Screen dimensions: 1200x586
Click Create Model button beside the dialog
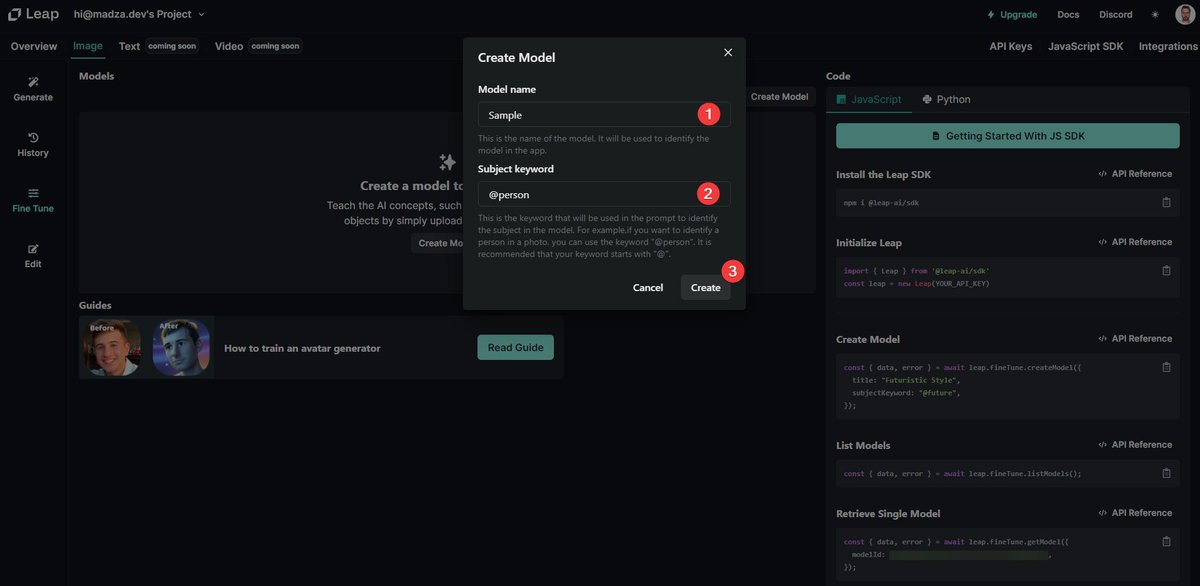pyautogui.click(x=779, y=97)
